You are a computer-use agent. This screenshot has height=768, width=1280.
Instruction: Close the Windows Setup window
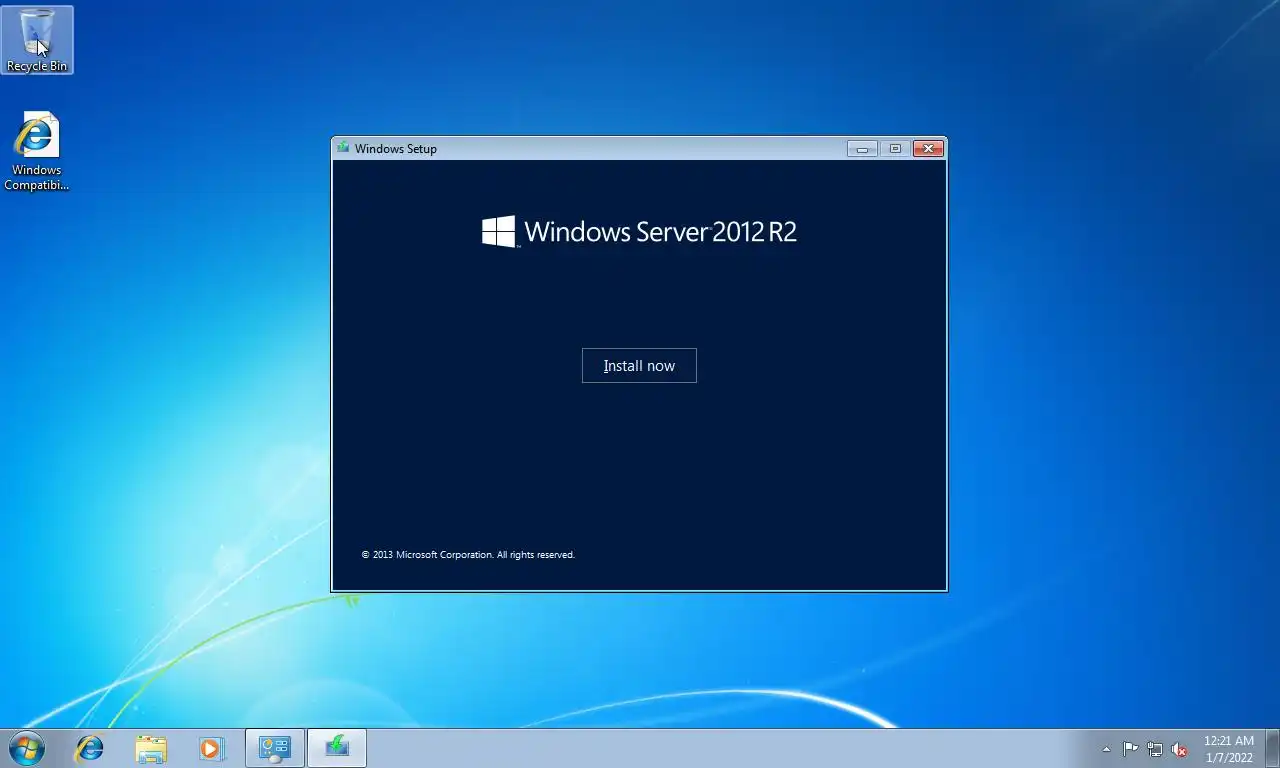pos(928,149)
